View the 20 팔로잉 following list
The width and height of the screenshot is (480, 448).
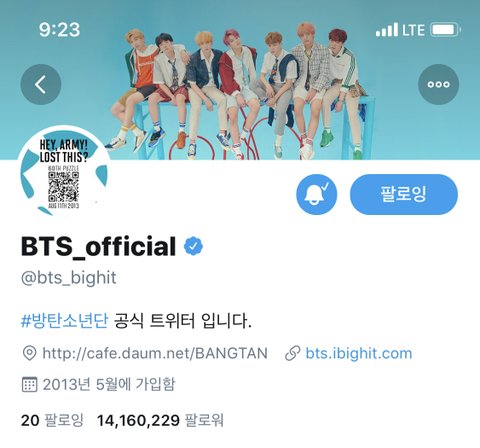coord(52,420)
